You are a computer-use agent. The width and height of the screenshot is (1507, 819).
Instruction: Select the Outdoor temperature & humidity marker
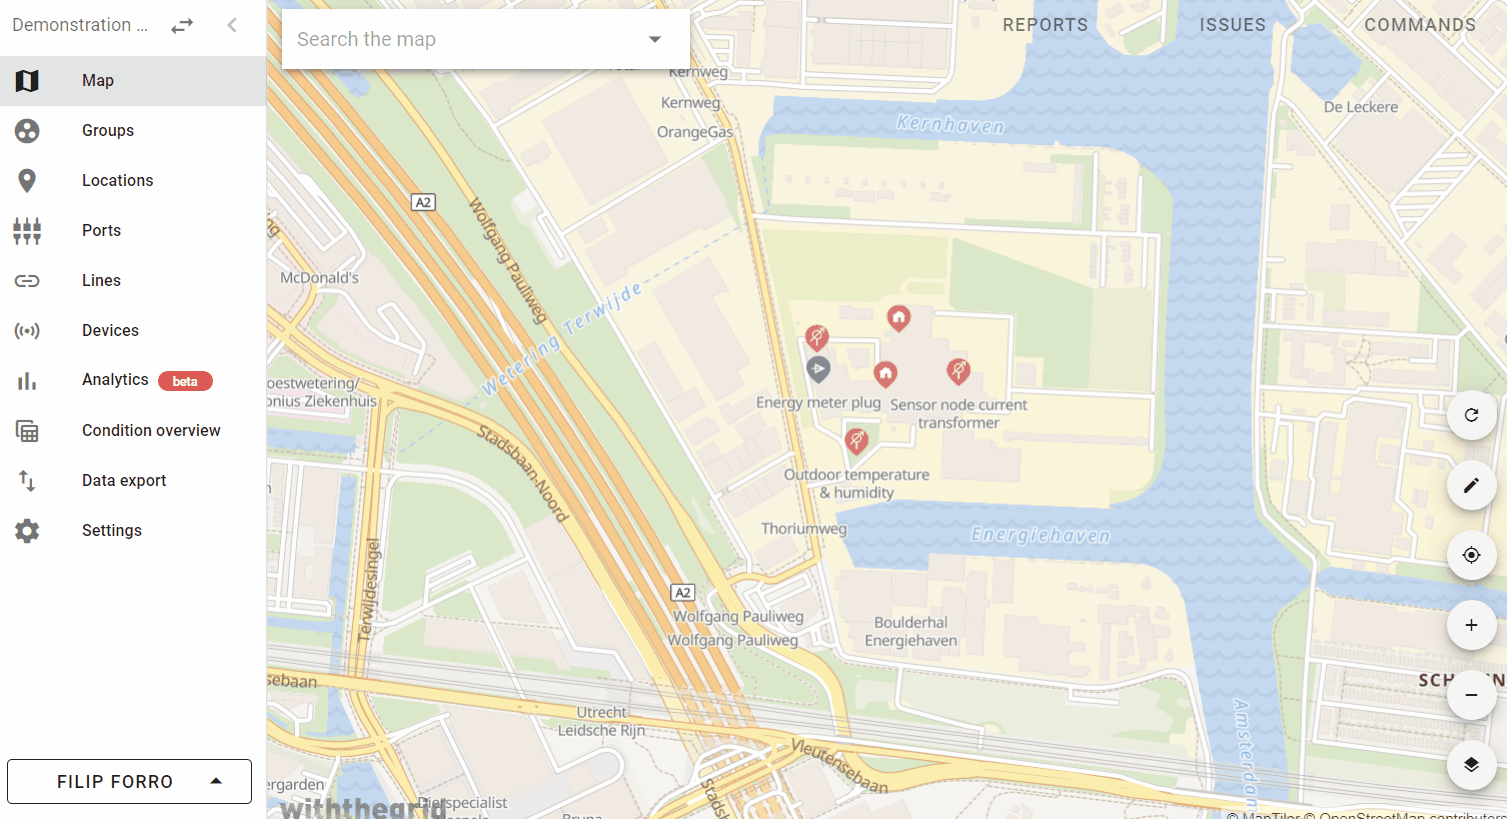tap(856, 441)
